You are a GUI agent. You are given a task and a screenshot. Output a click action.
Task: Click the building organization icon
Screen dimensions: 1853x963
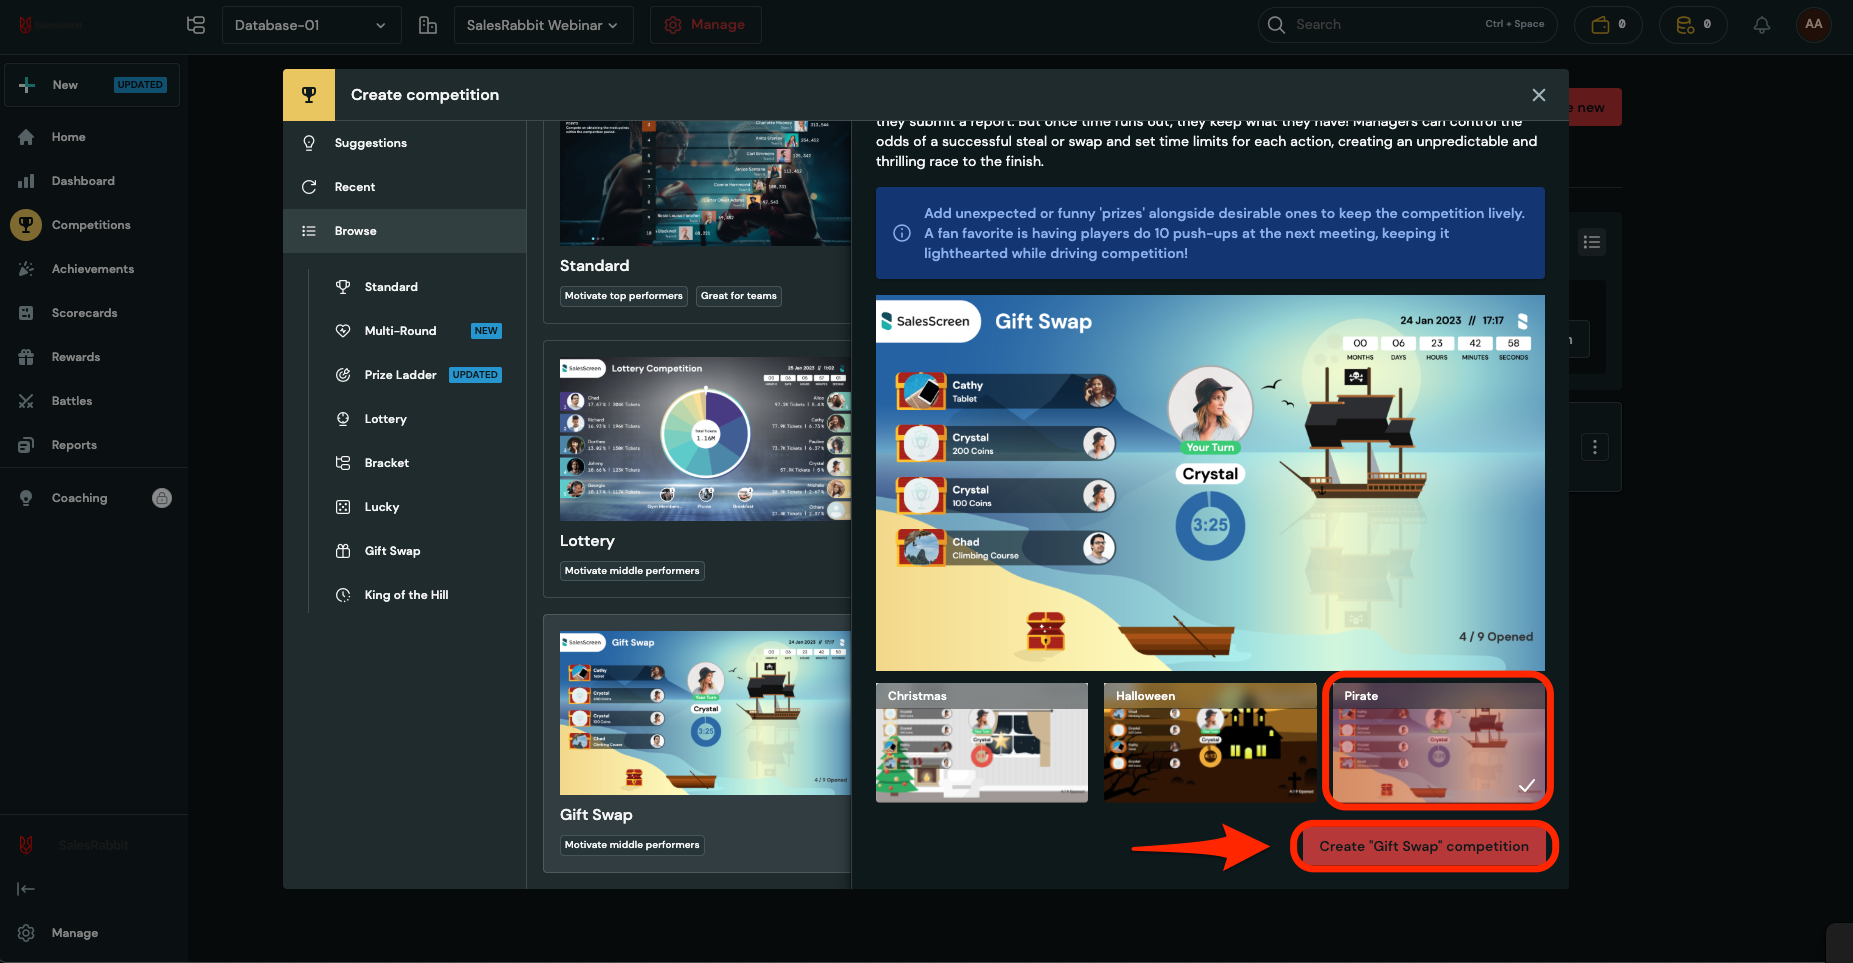tap(428, 25)
